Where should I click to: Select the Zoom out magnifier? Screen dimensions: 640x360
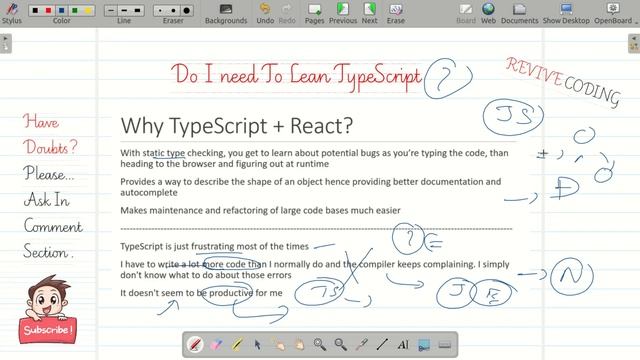[341, 344]
